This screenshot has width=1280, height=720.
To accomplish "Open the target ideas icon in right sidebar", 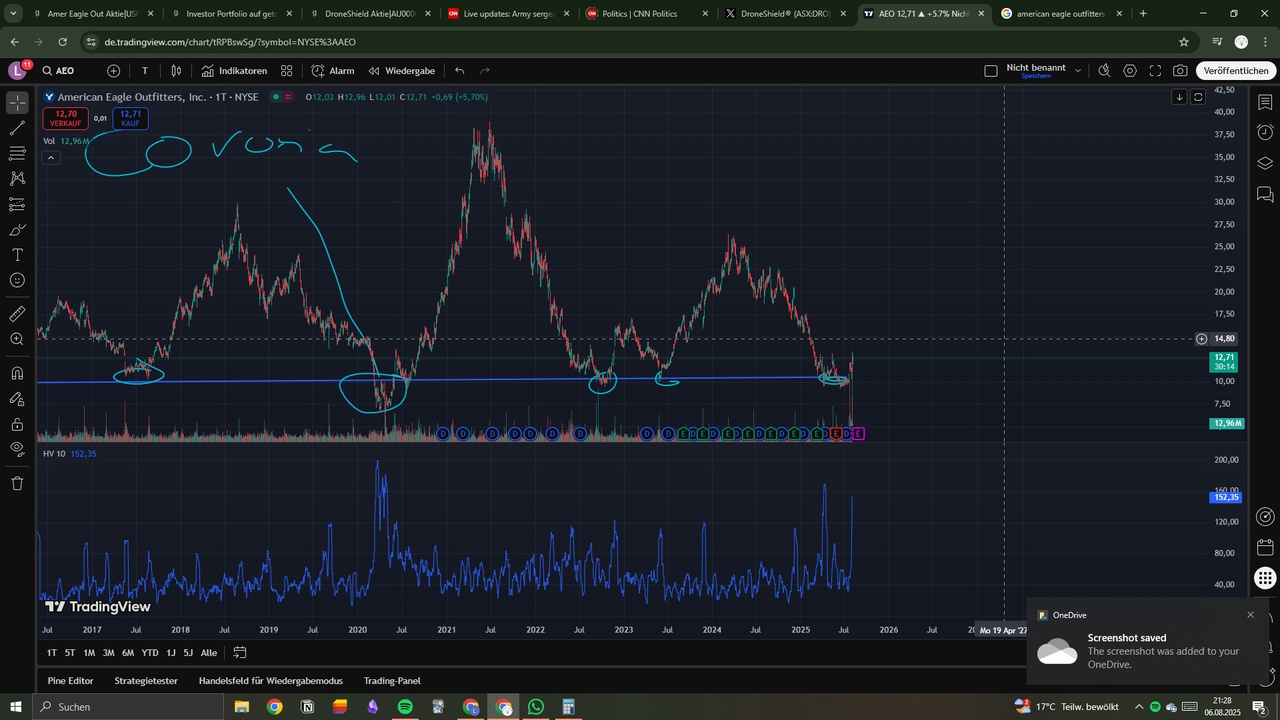I will pos(1265,517).
